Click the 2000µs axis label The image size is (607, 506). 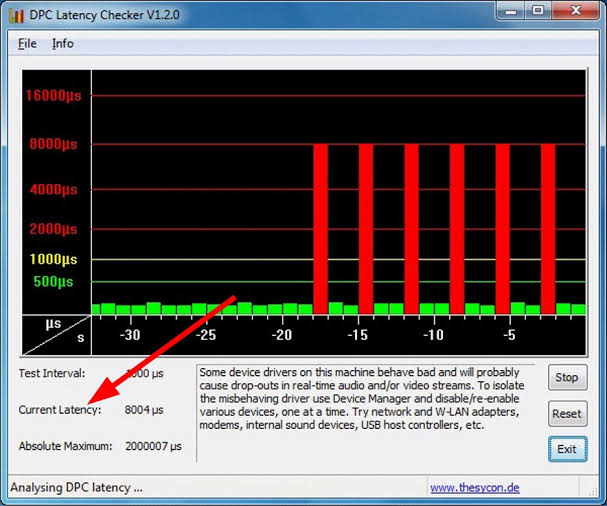tap(53, 229)
